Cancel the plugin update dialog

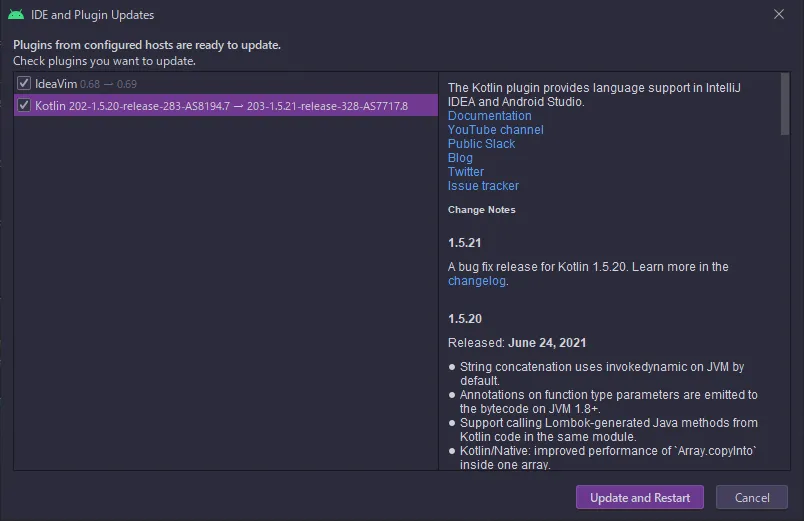752,498
